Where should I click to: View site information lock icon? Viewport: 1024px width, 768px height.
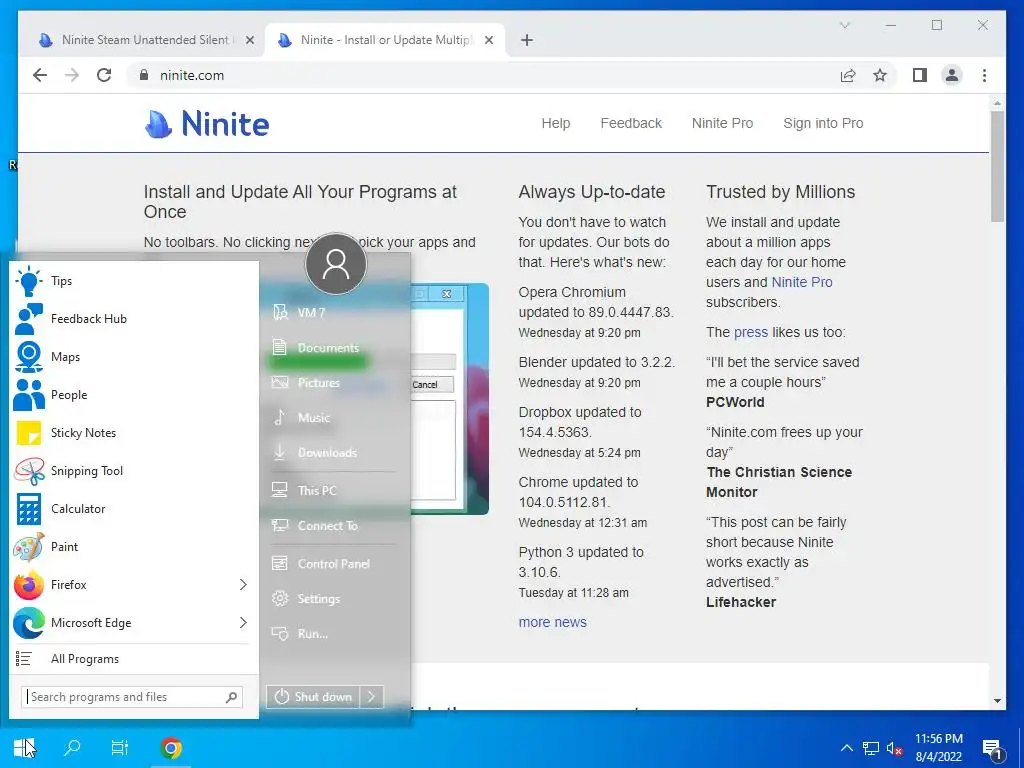coord(144,75)
